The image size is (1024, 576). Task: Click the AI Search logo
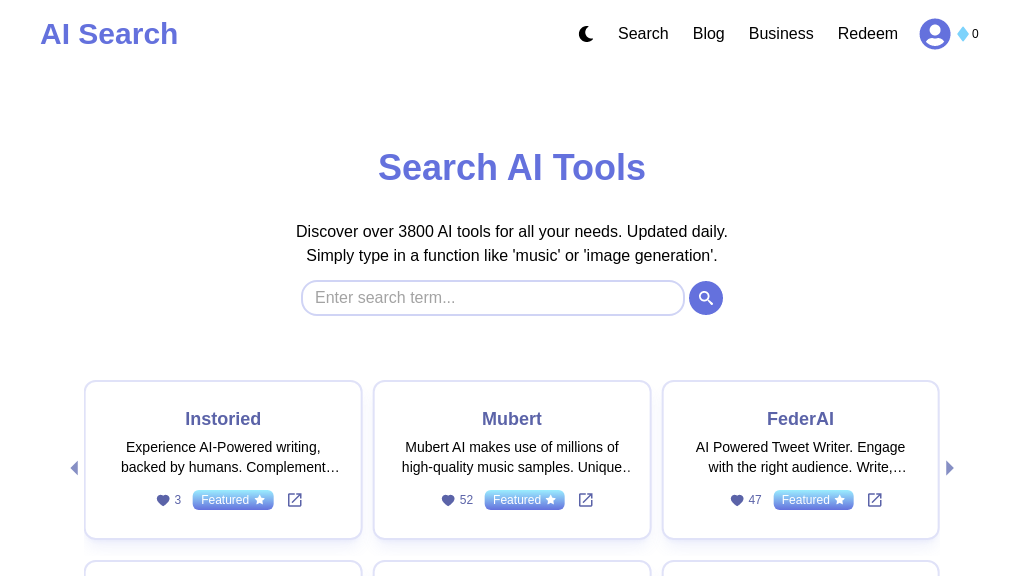click(109, 33)
